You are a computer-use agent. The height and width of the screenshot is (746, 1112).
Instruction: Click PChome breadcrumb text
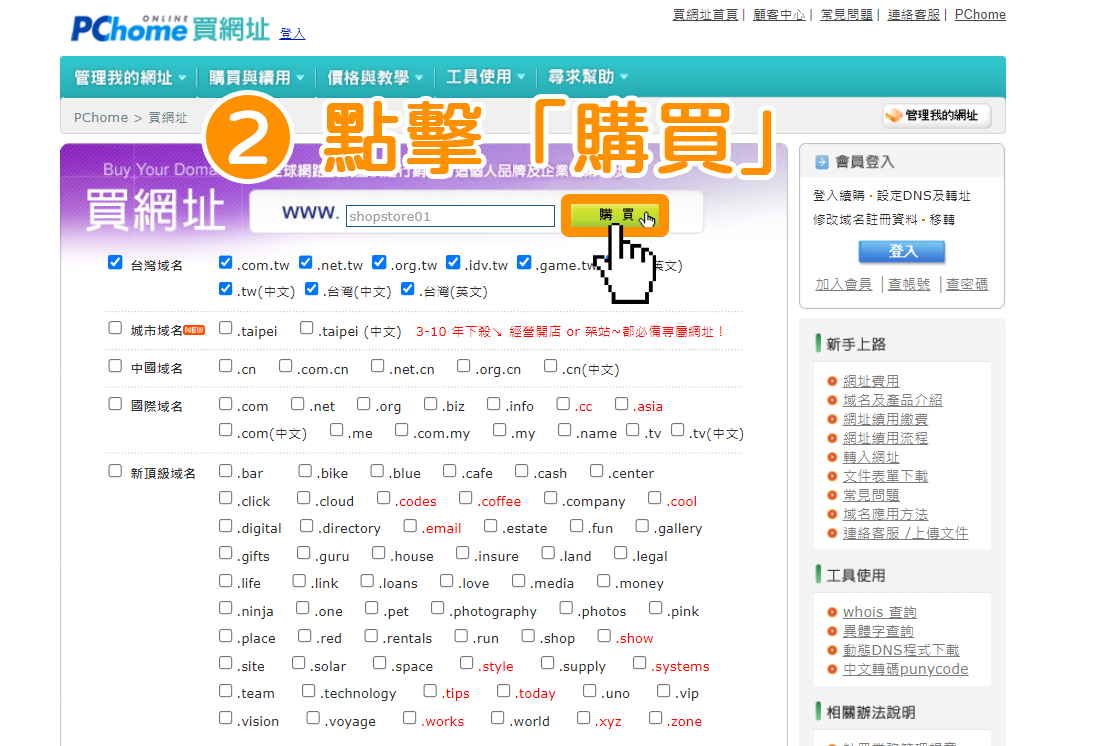(101, 118)
